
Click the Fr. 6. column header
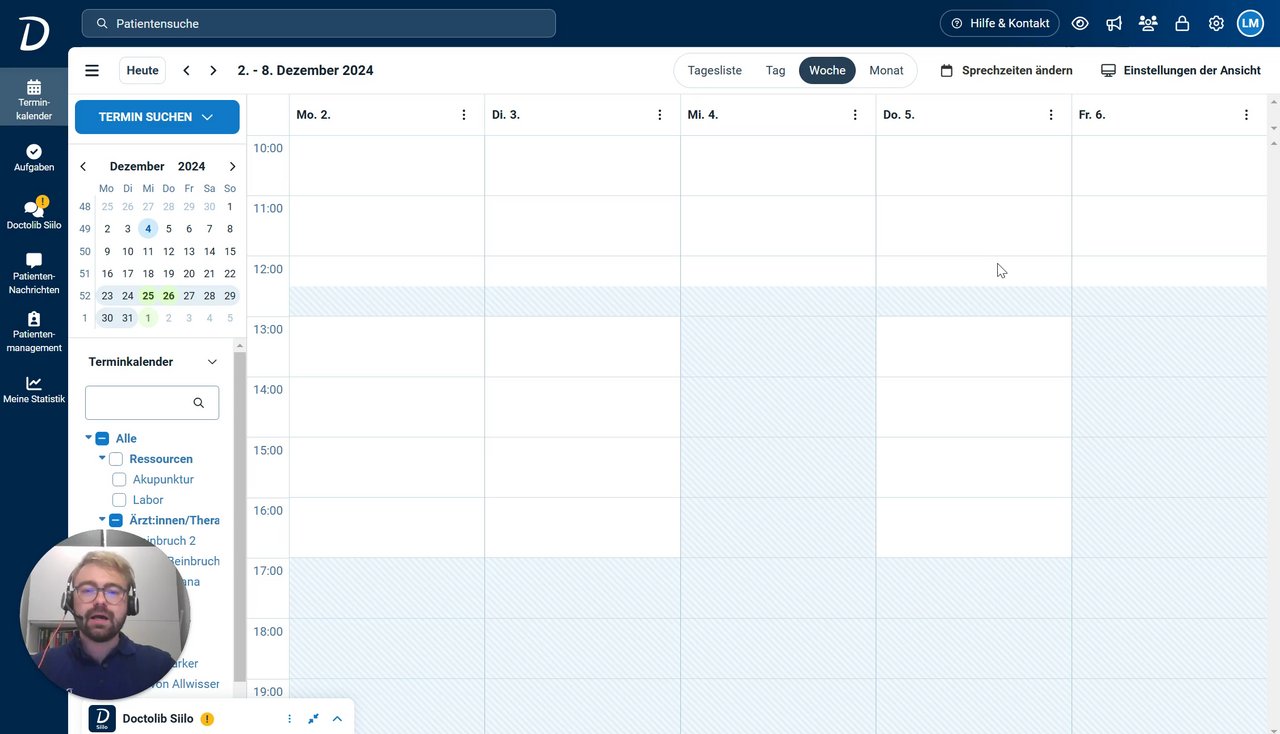(1170, 115)
